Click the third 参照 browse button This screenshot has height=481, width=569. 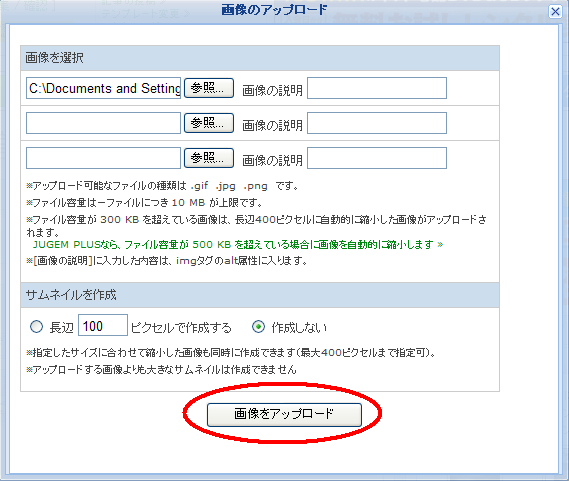click(x=209, y=158)
